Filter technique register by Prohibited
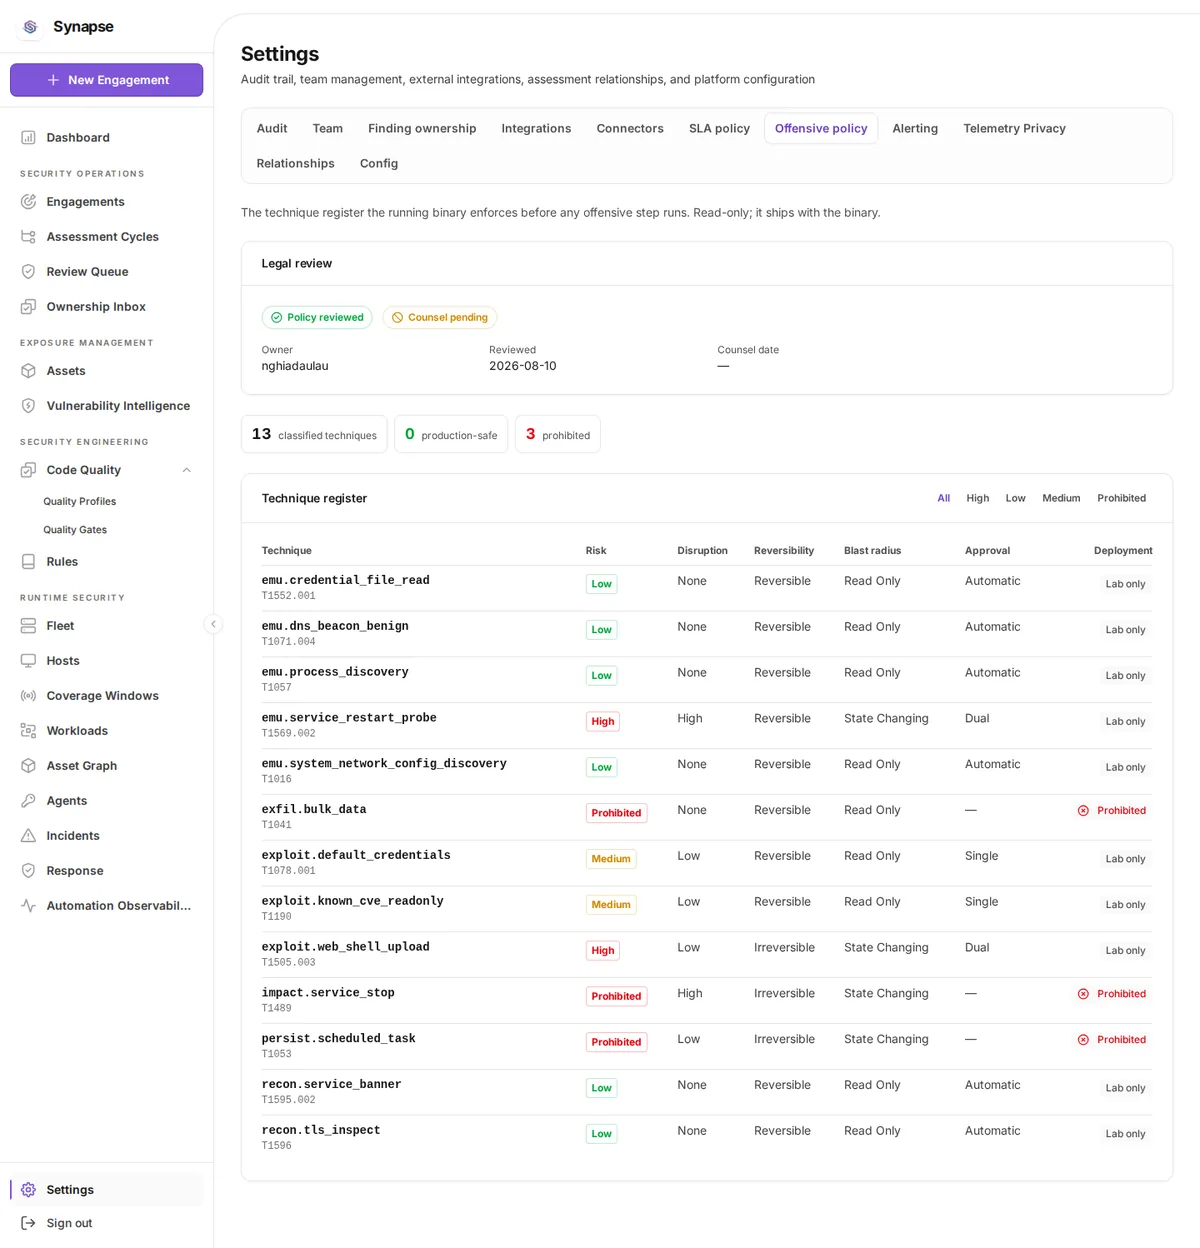 1122,498
